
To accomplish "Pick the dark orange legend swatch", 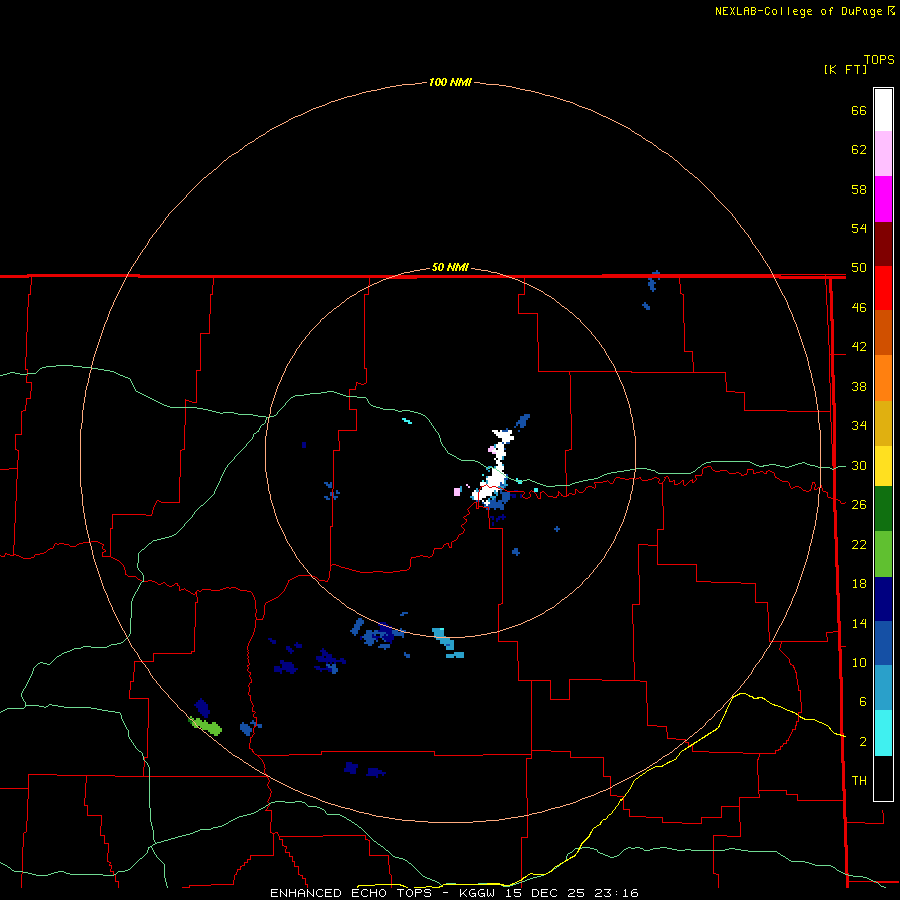I will [x=883, y=333].
